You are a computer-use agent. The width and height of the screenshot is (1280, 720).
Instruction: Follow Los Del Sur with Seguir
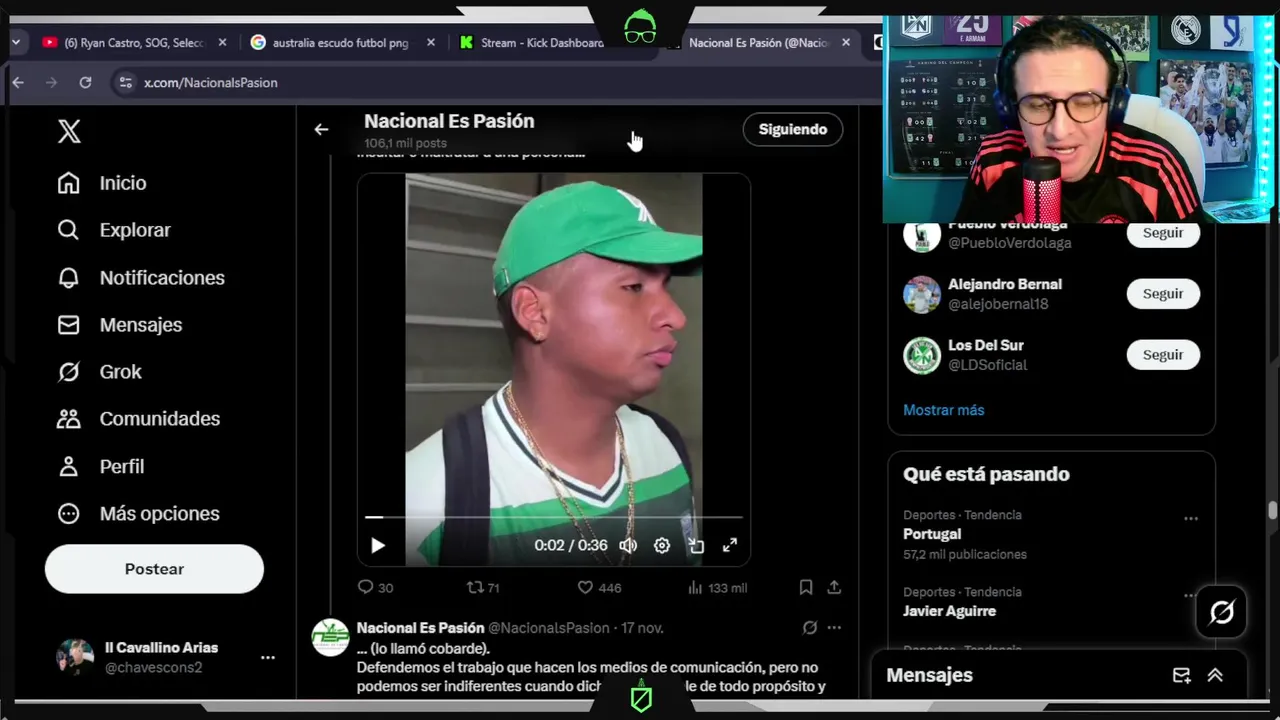point(1163,355)
